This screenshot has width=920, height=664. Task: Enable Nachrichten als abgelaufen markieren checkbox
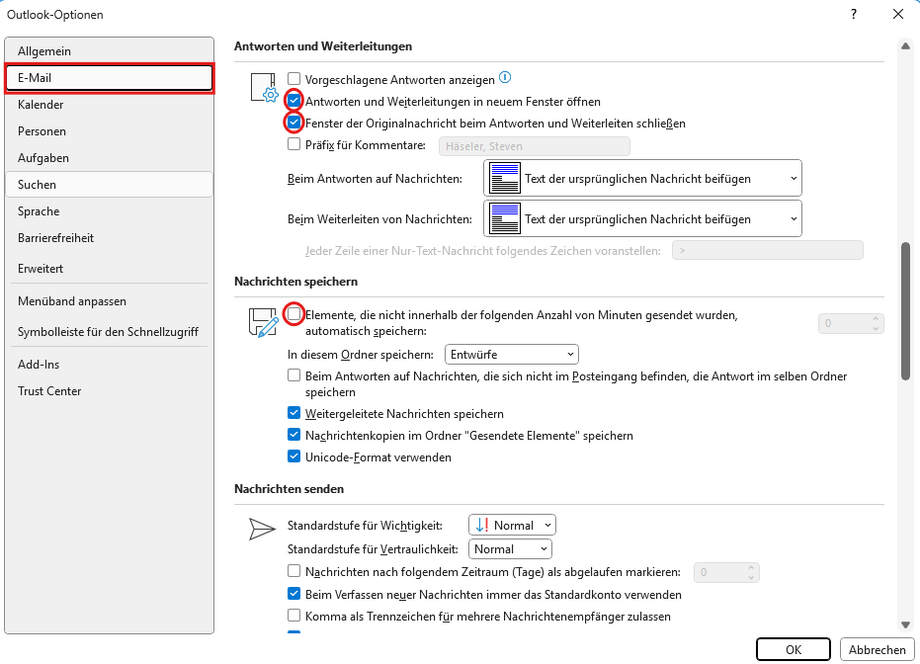294,571
